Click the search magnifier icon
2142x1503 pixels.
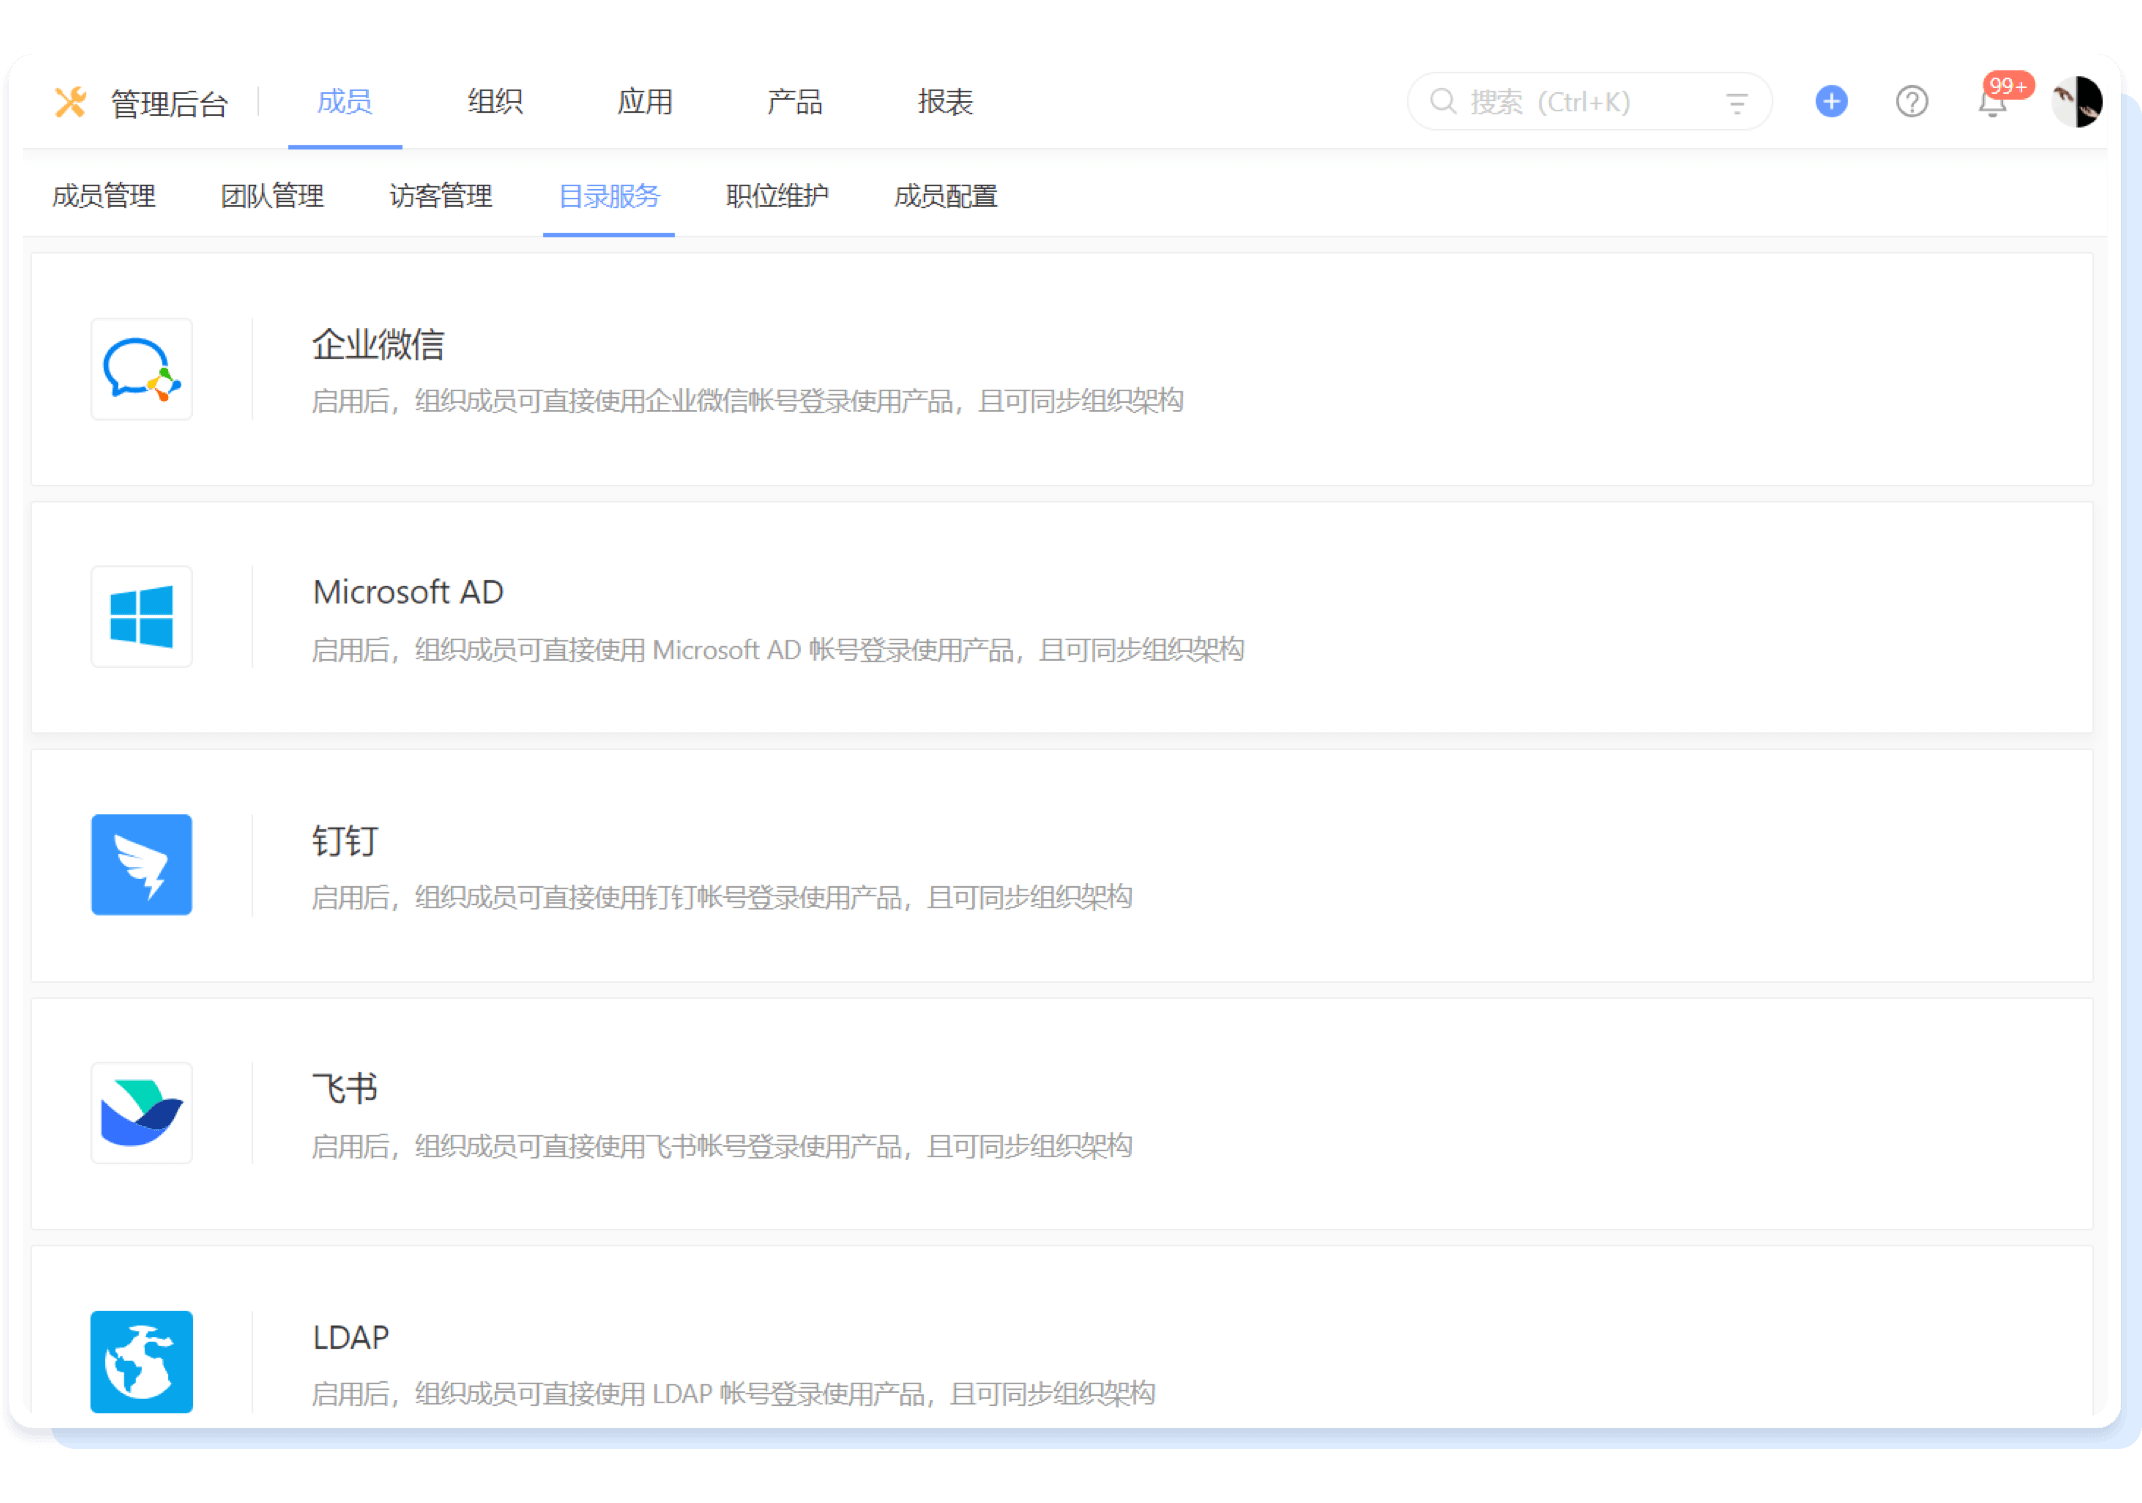(x=1442, y=101)
